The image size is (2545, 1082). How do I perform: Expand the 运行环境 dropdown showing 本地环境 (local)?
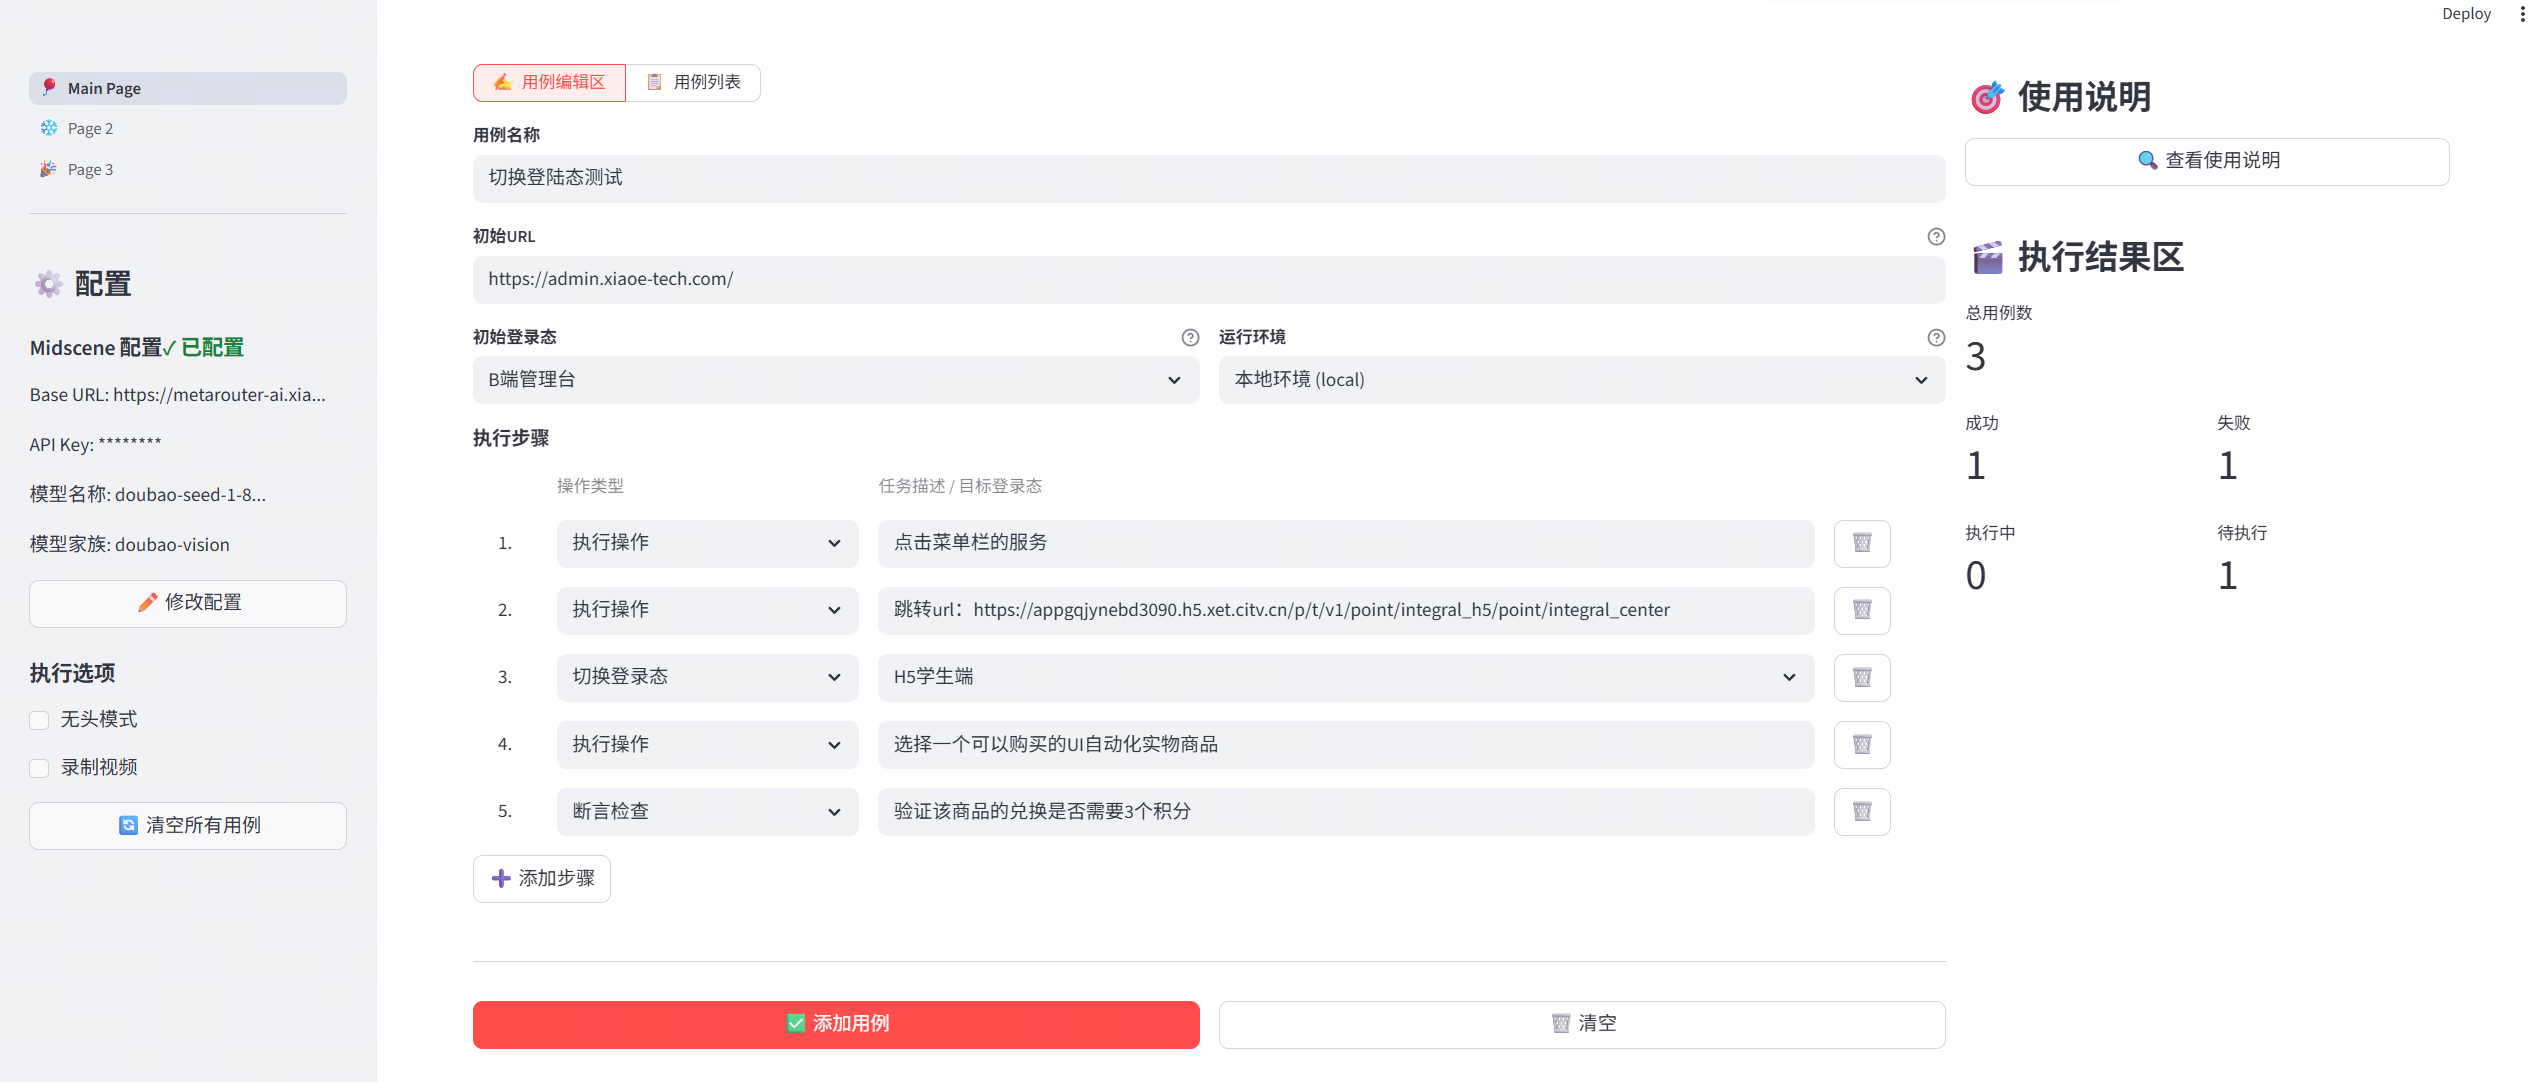1581,380
